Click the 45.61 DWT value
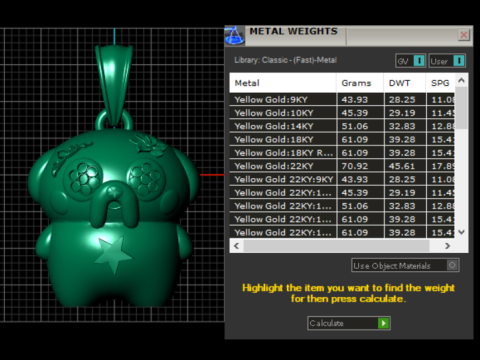The image size is (480, 360). [x=402, y=166]
